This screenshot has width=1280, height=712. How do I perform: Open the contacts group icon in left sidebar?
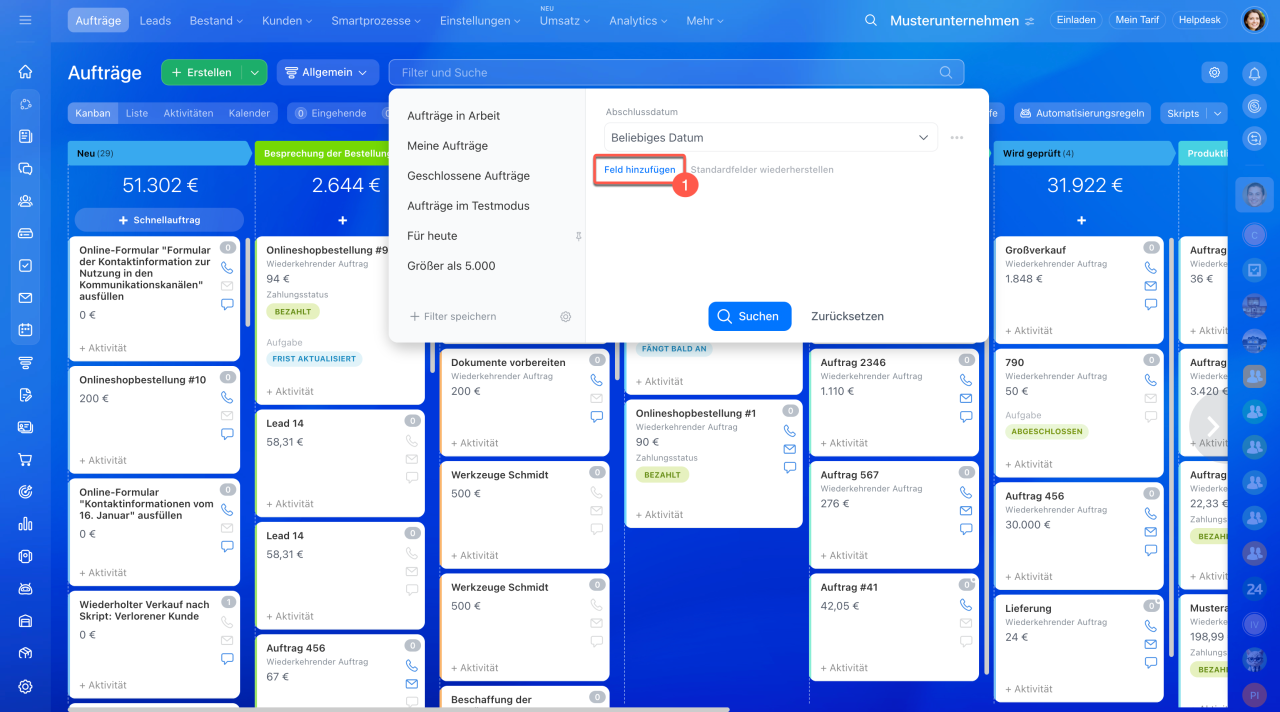point(26,201)
